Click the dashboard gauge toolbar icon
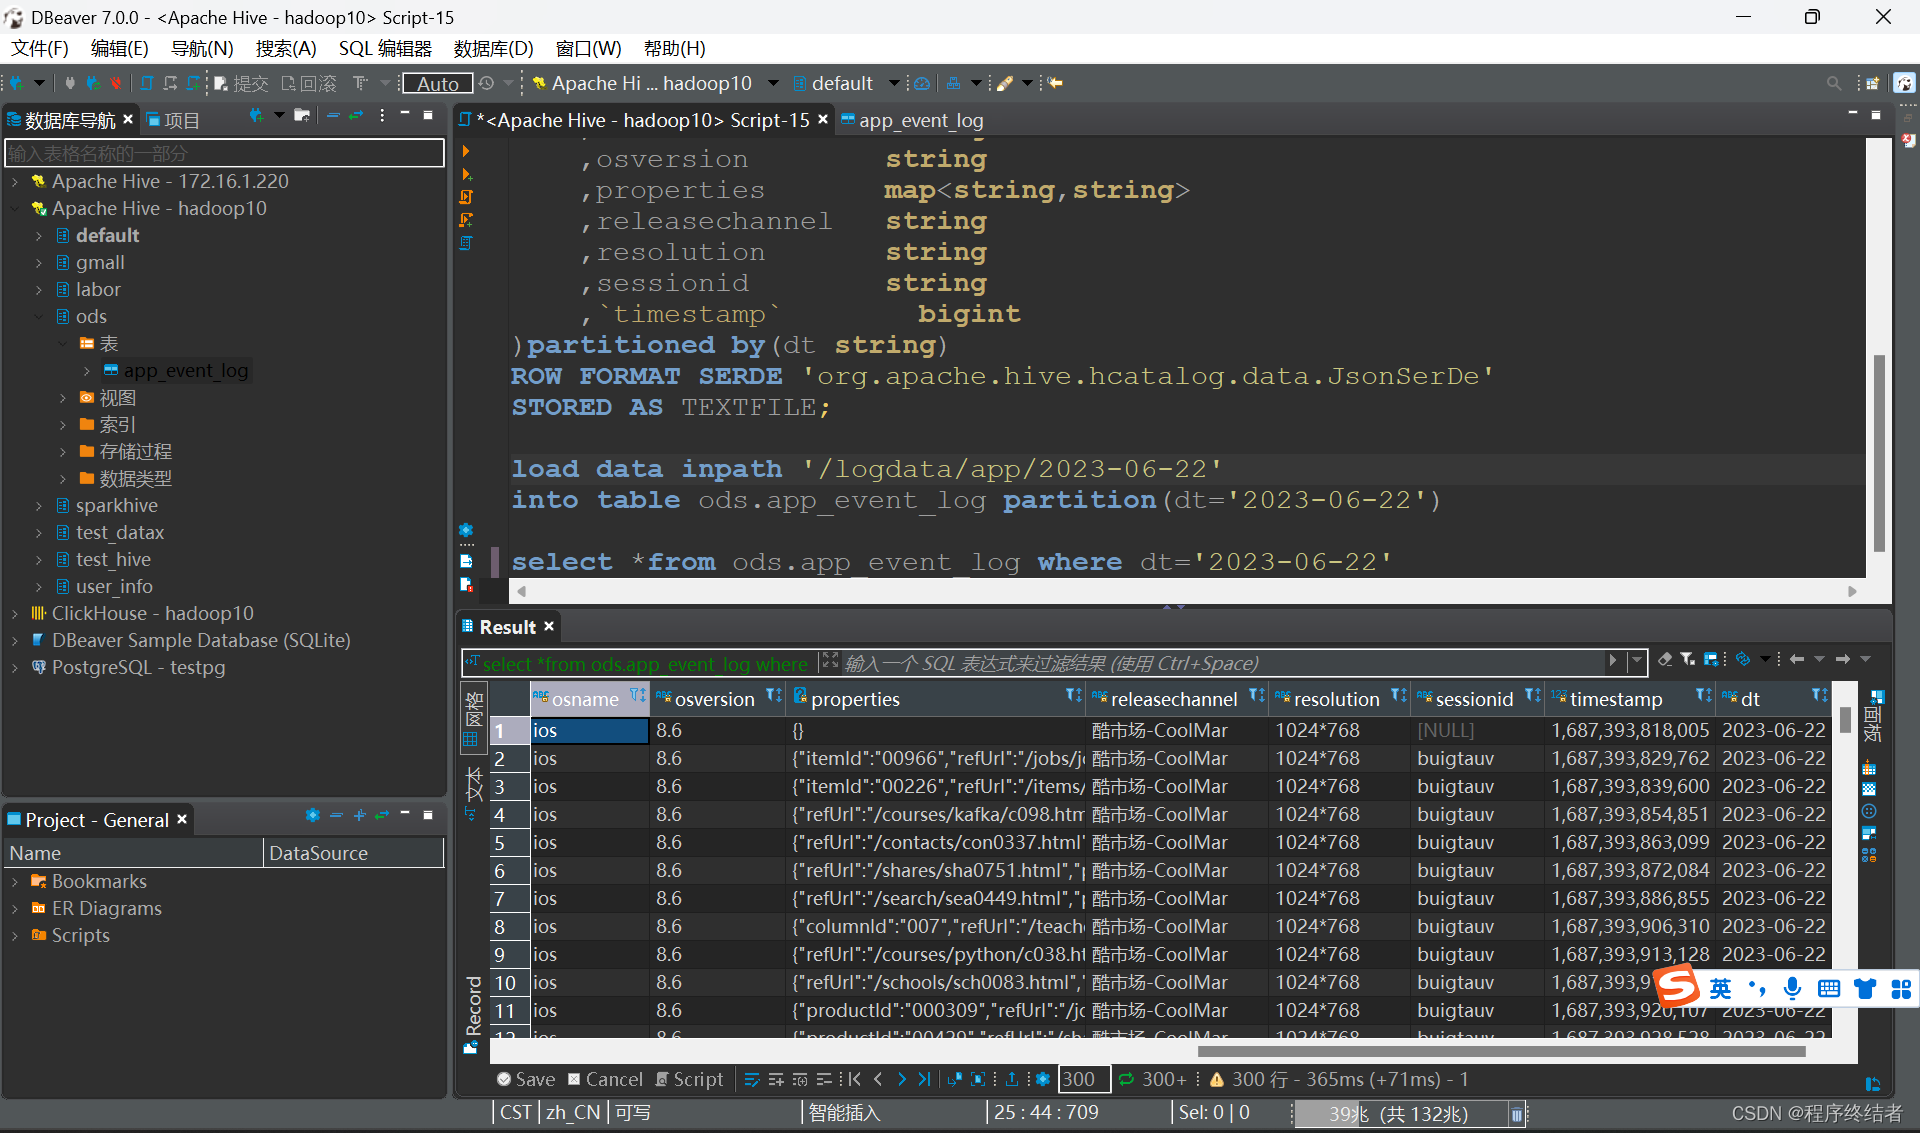 tap(922, 83)
